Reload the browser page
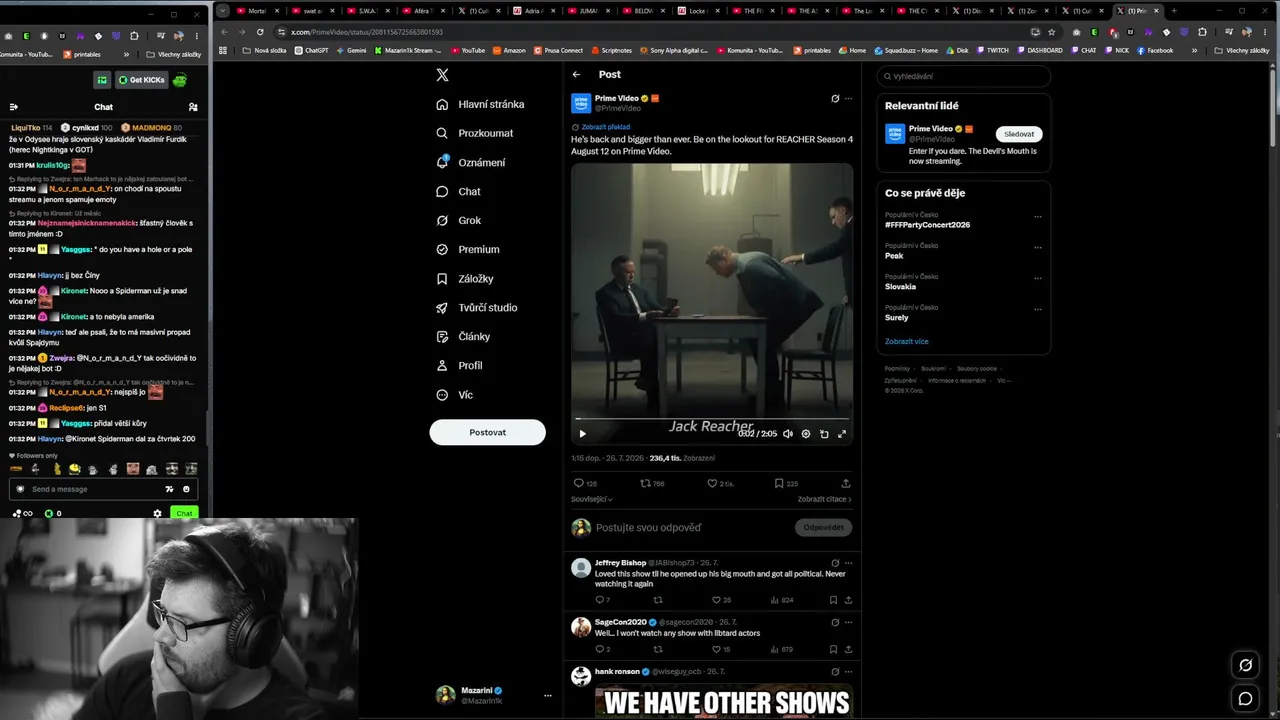The image size is (1280, 720). pyautogui.click(x=260, y=32)
